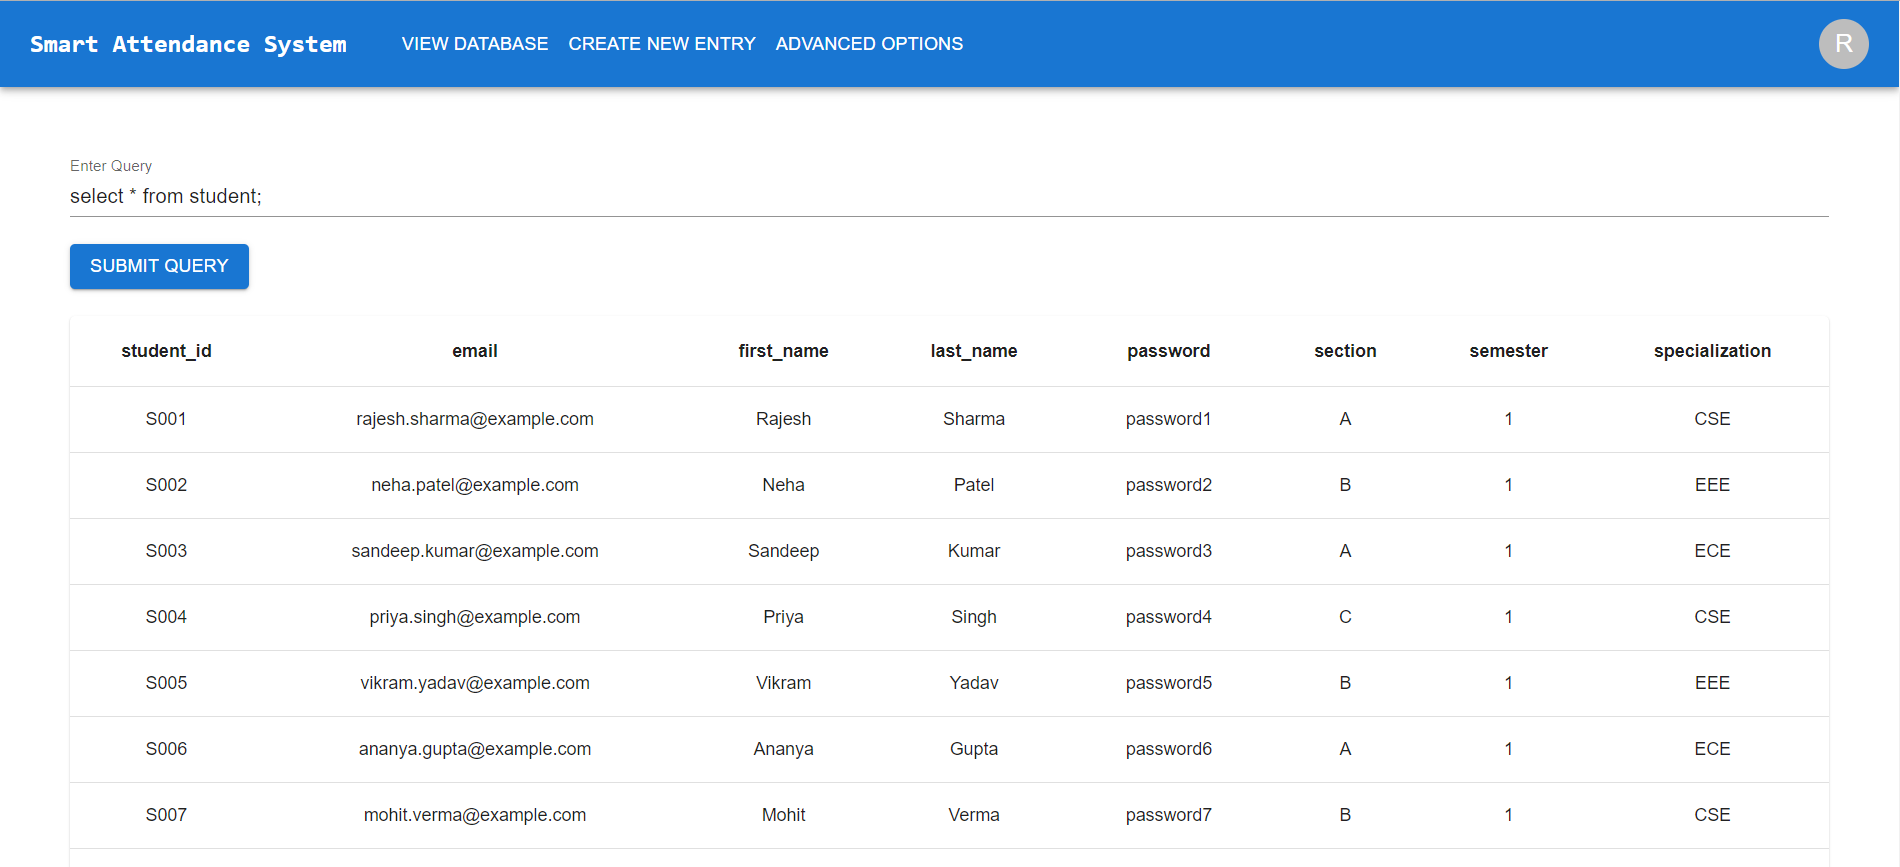
Task: Click email sandeep.kumar@example.com
Action: (475, 551)
